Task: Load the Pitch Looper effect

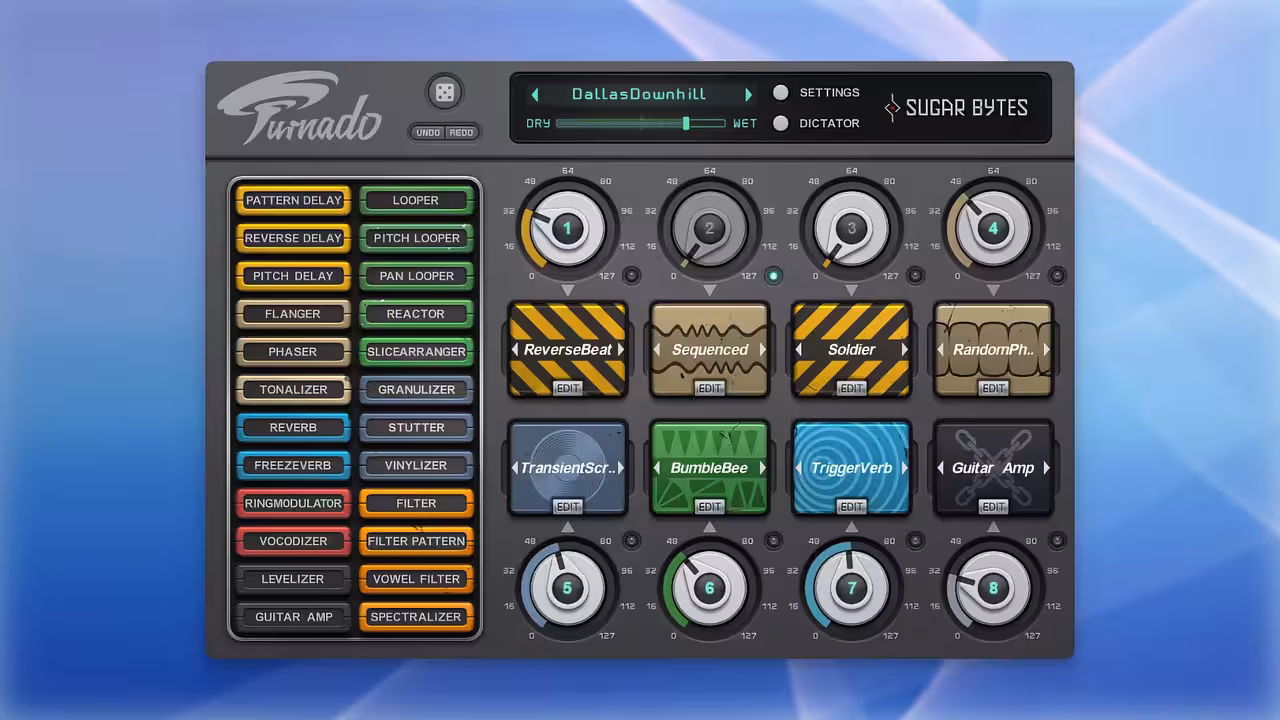Action: pyautogui.click(x=416, y=238)
